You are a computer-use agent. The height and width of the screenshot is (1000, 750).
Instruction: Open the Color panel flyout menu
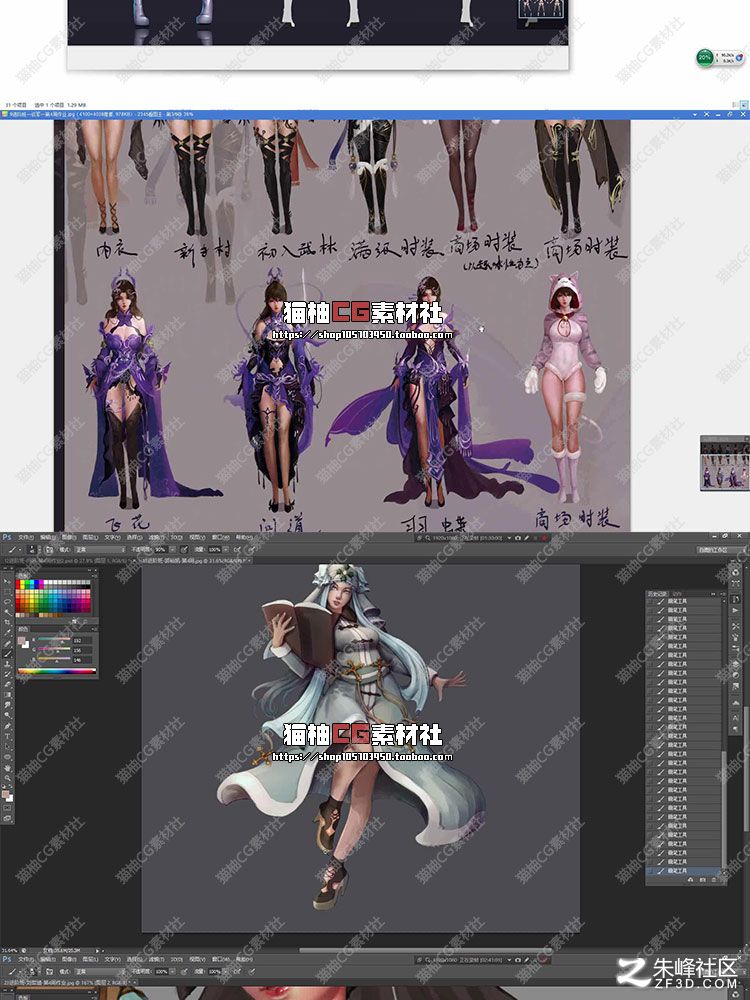(95, 629)
